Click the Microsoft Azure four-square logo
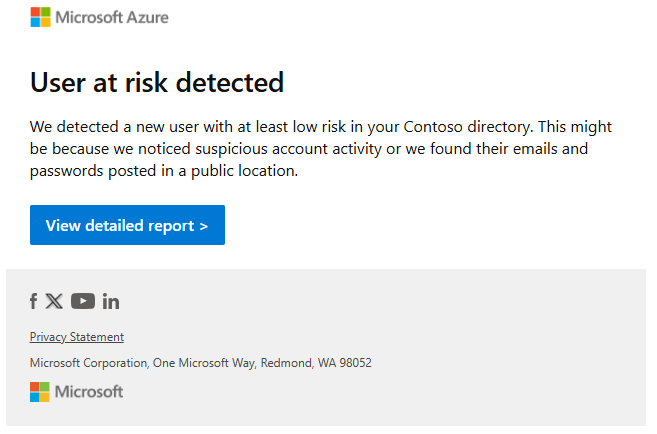The height and width of the screenshot is (434, 657). pyautogui.click(x=40, y=17)
